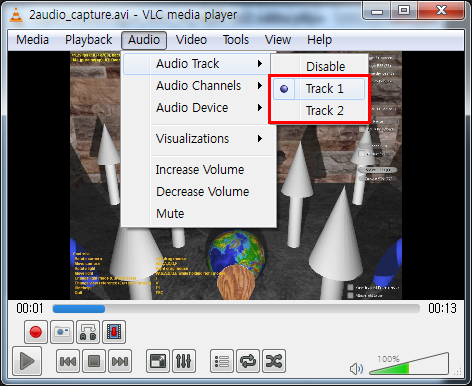Skip to the next media item
The width and height of the screenshot is (472, 386).
tap(120, 361)
